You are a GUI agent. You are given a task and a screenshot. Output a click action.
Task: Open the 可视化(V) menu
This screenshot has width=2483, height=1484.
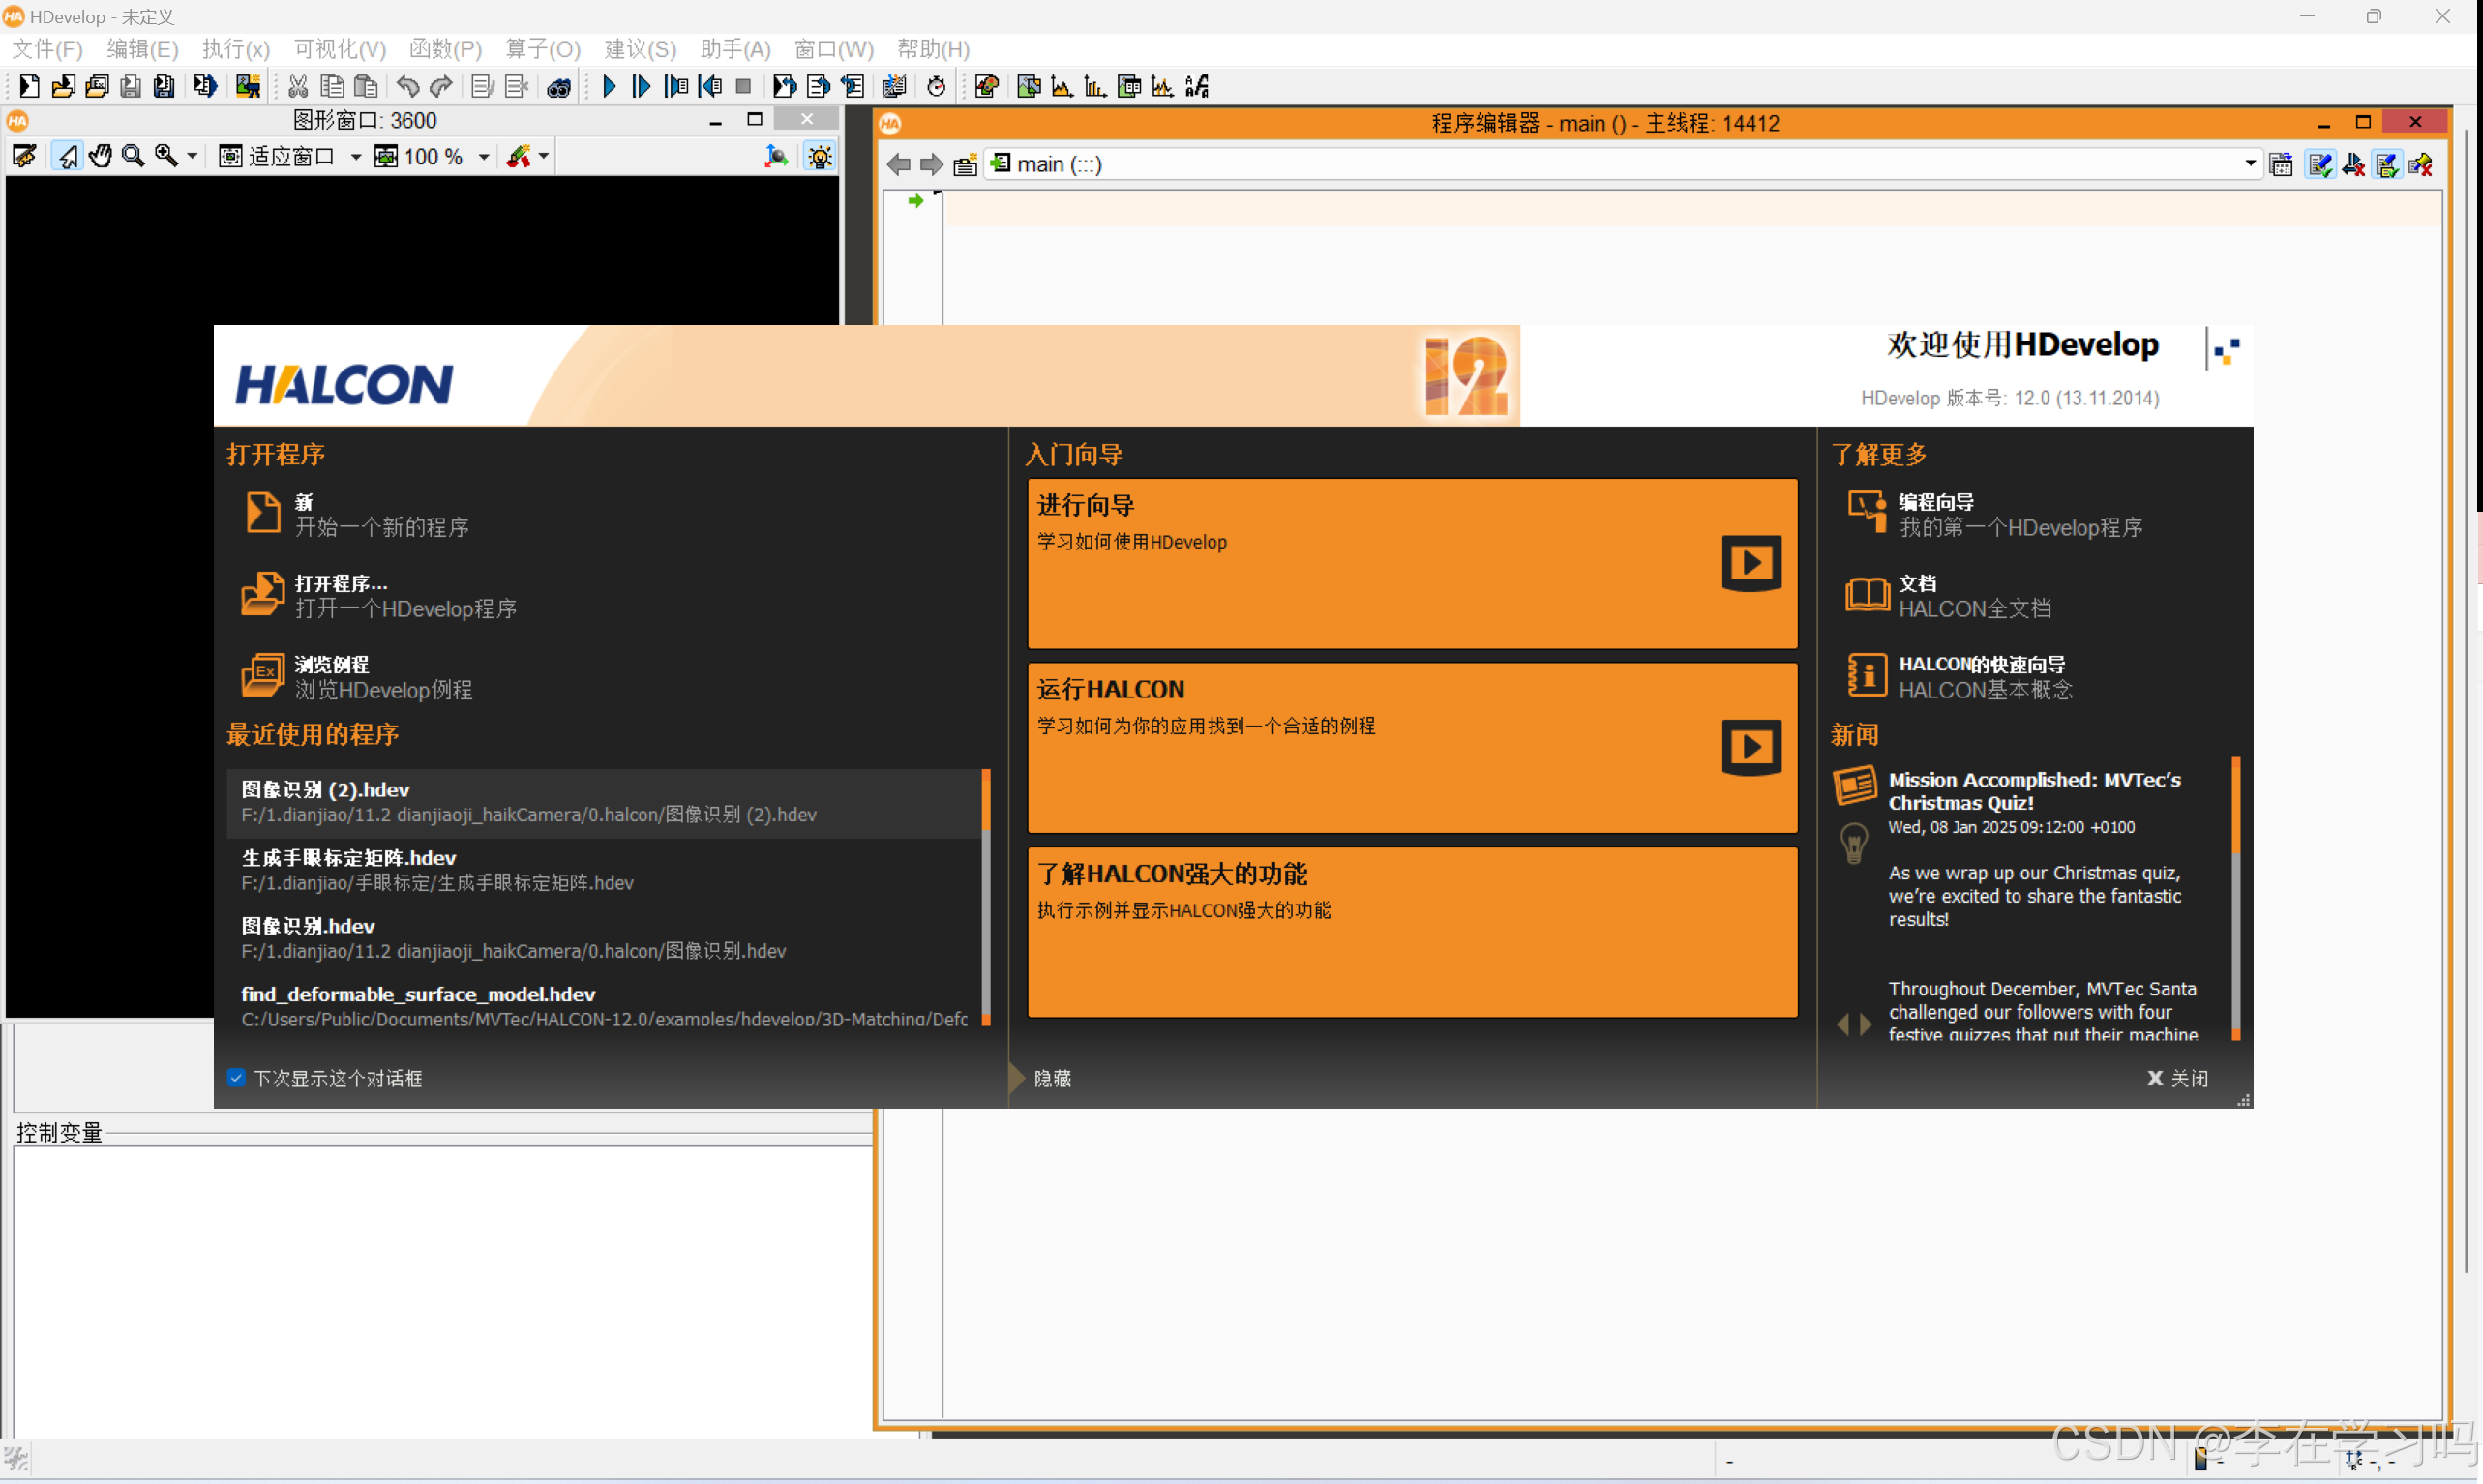339,49
